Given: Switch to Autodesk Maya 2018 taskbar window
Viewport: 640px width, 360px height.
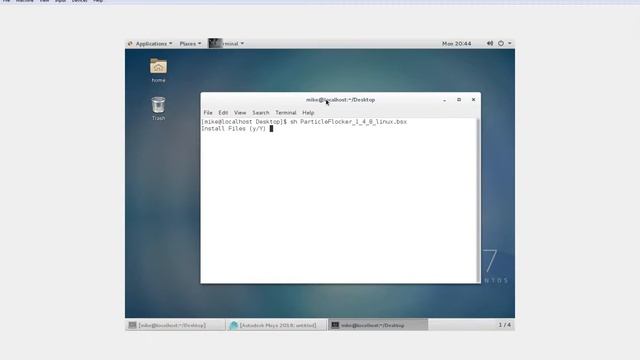Looking at the screenshot, I should (x=276, y=325).
